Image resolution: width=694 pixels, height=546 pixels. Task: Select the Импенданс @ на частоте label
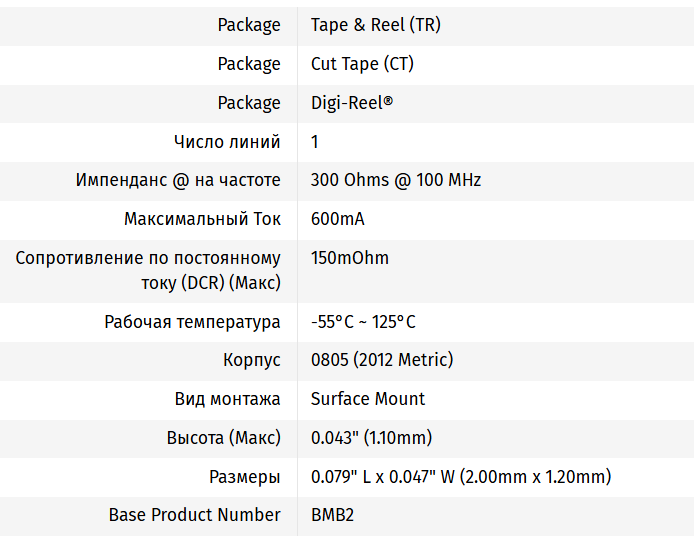[178, 181]
